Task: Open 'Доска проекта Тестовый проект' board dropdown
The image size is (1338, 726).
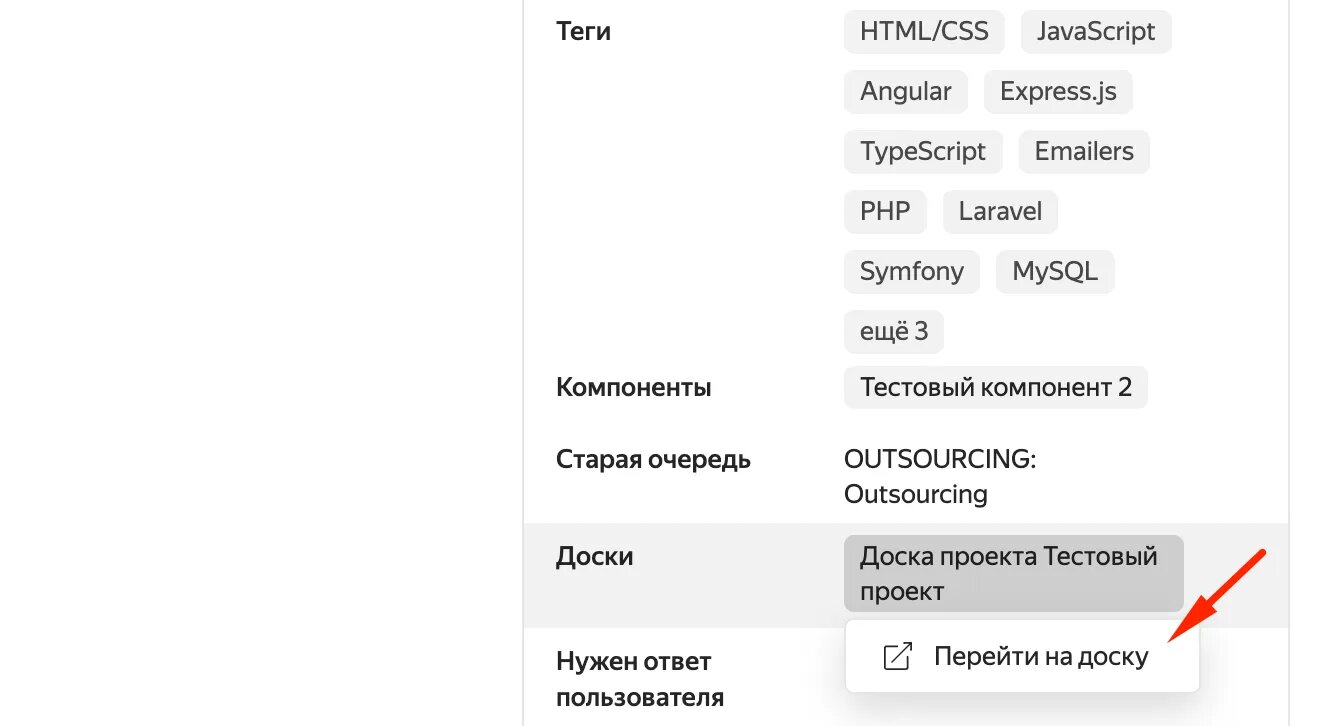Action: 1013,573
